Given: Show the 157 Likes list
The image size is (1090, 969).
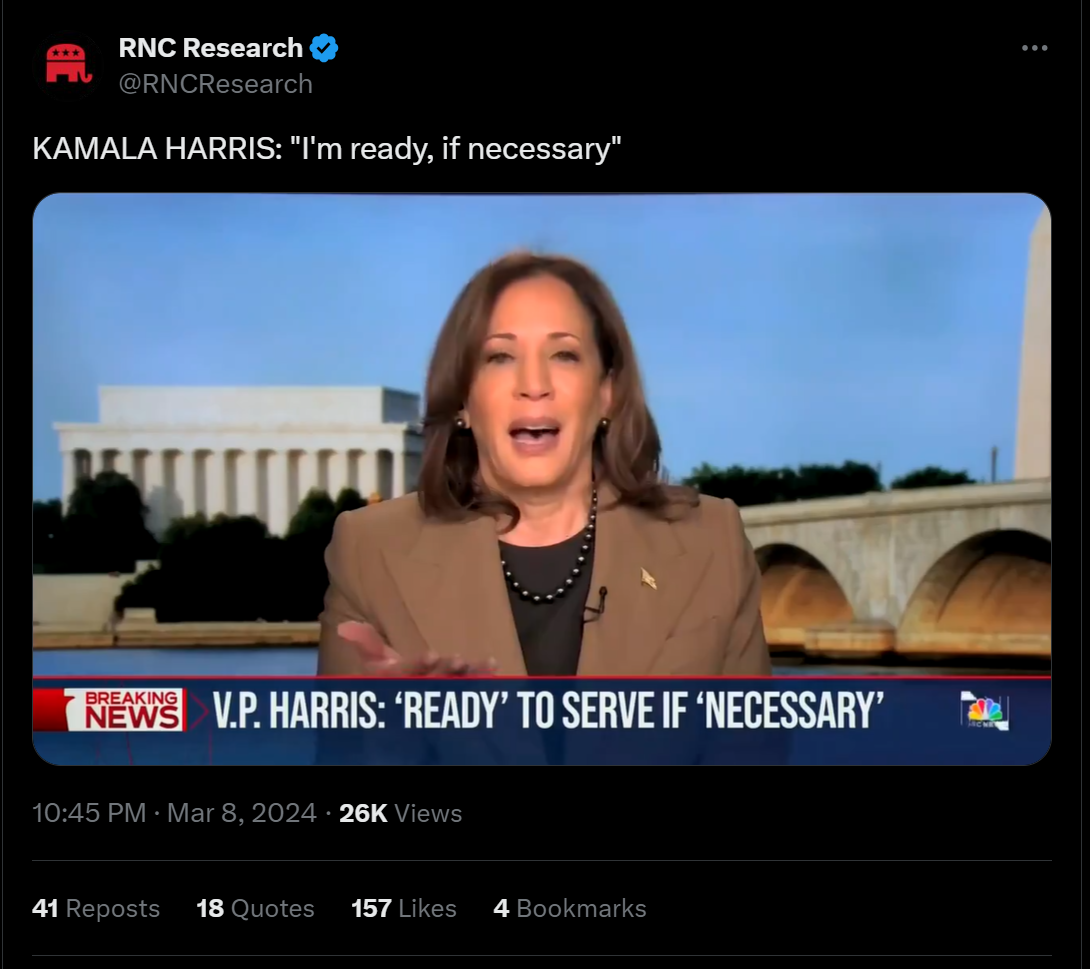Looking at the screenshot, I should coord(404,909).
